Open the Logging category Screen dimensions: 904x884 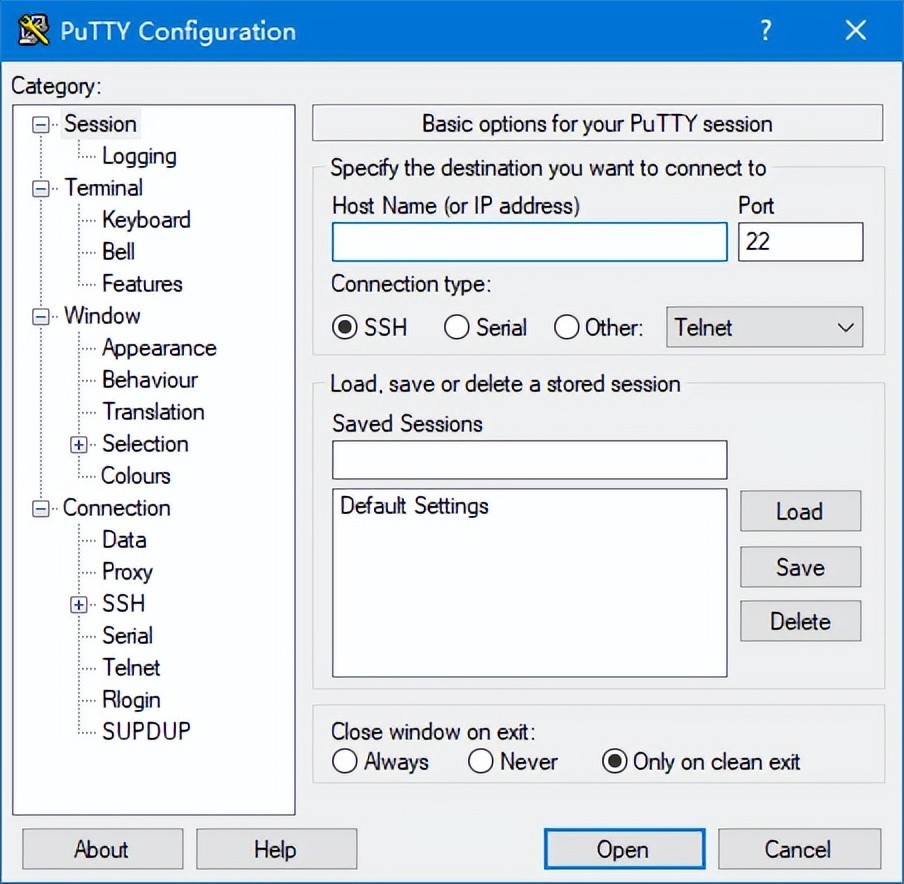pos(139,156)
